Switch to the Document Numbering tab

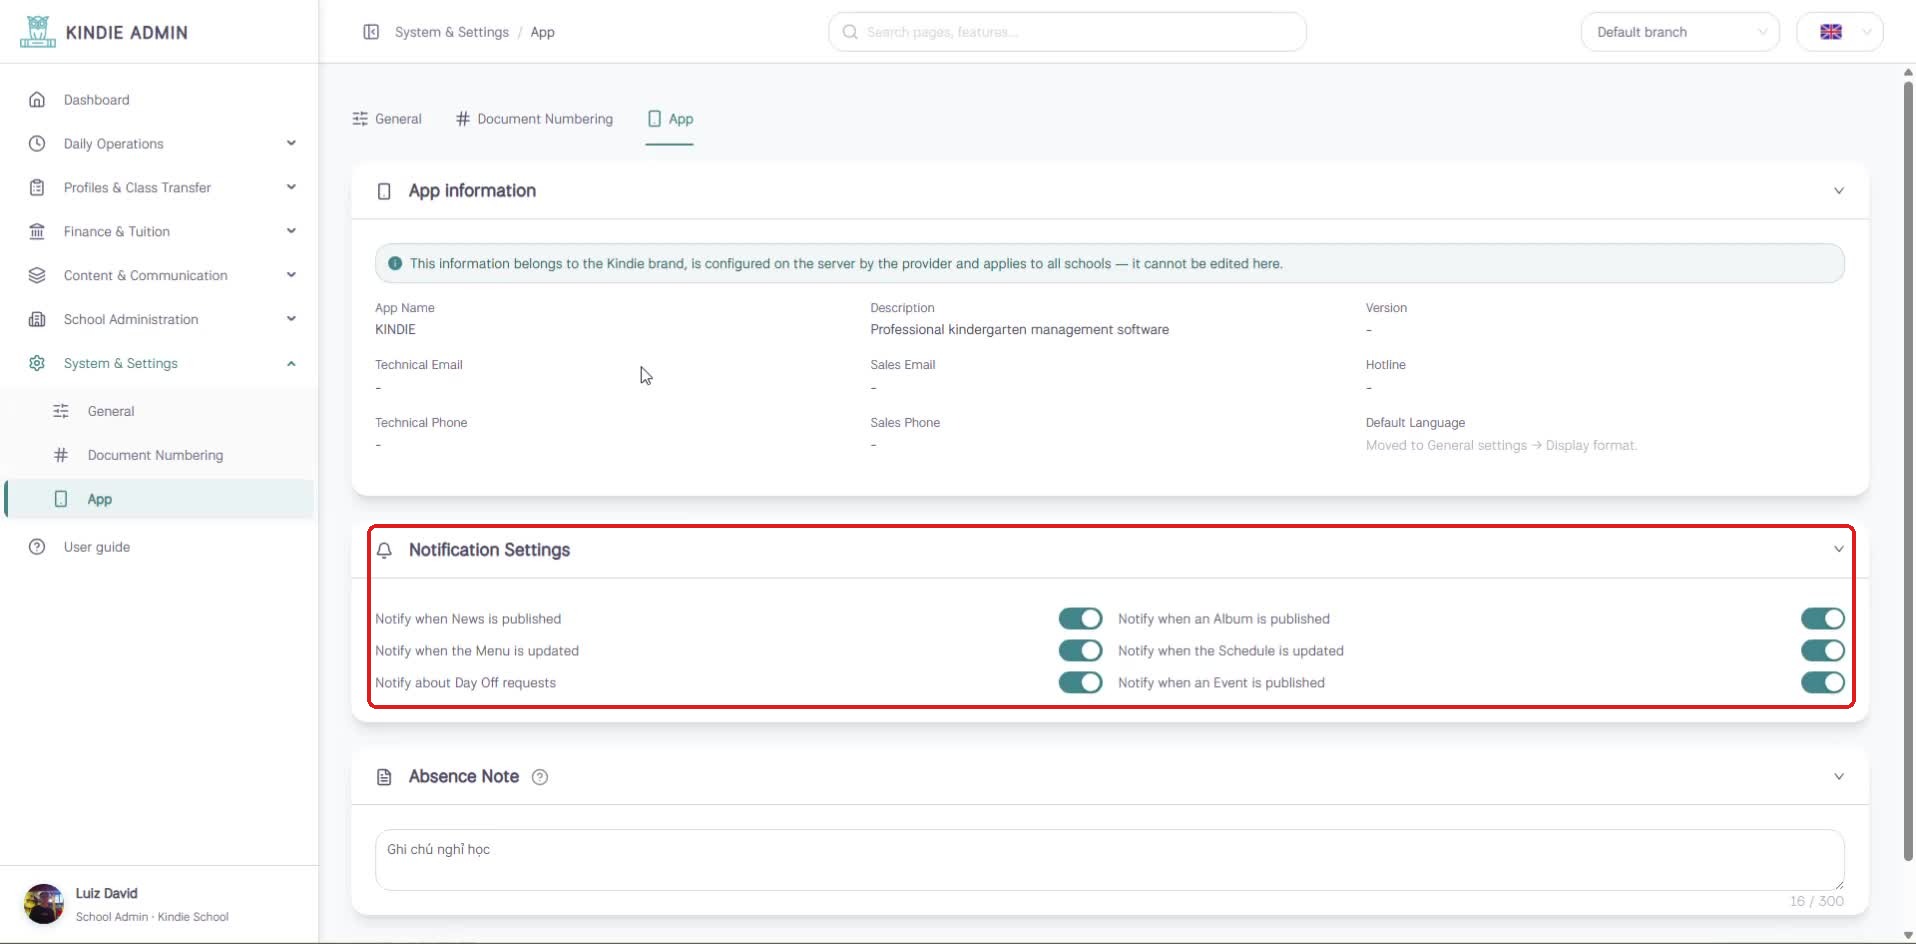point(534,119)
